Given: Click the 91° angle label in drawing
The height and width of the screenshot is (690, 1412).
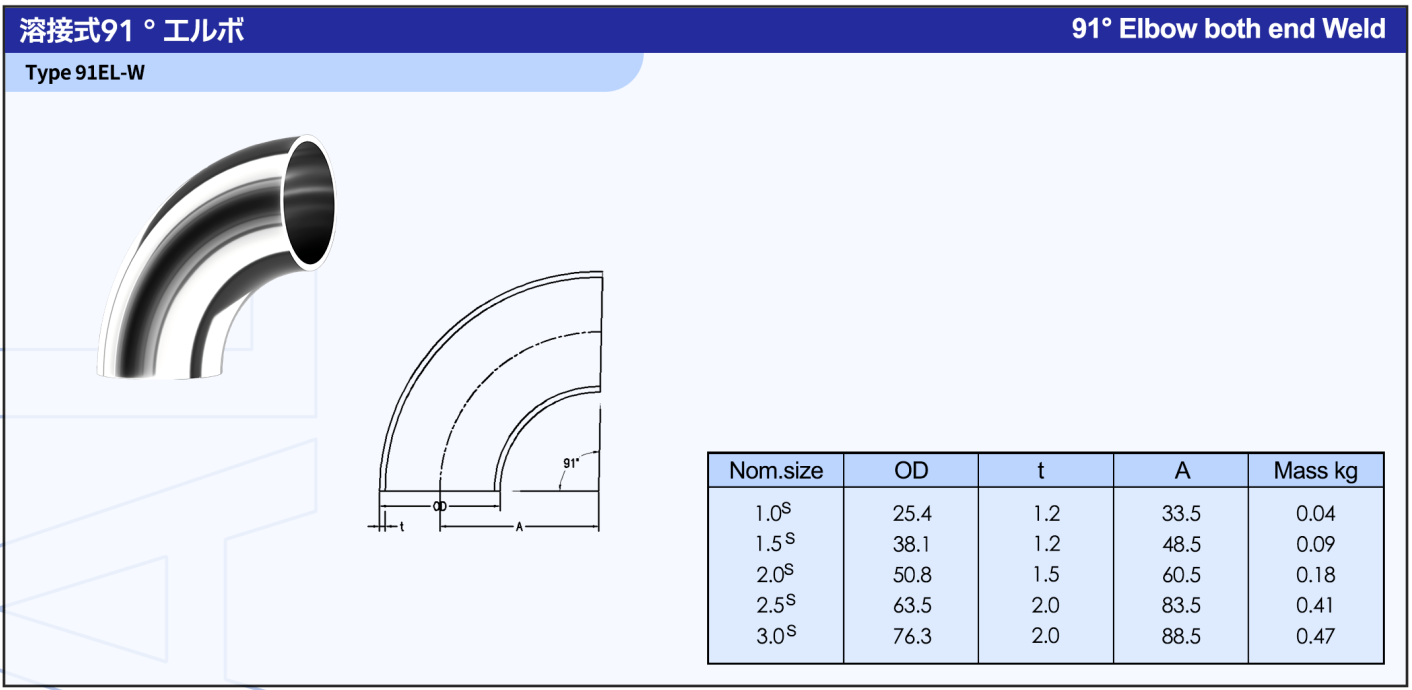Looking at the screenshot, I should click(x=571, y=463).
